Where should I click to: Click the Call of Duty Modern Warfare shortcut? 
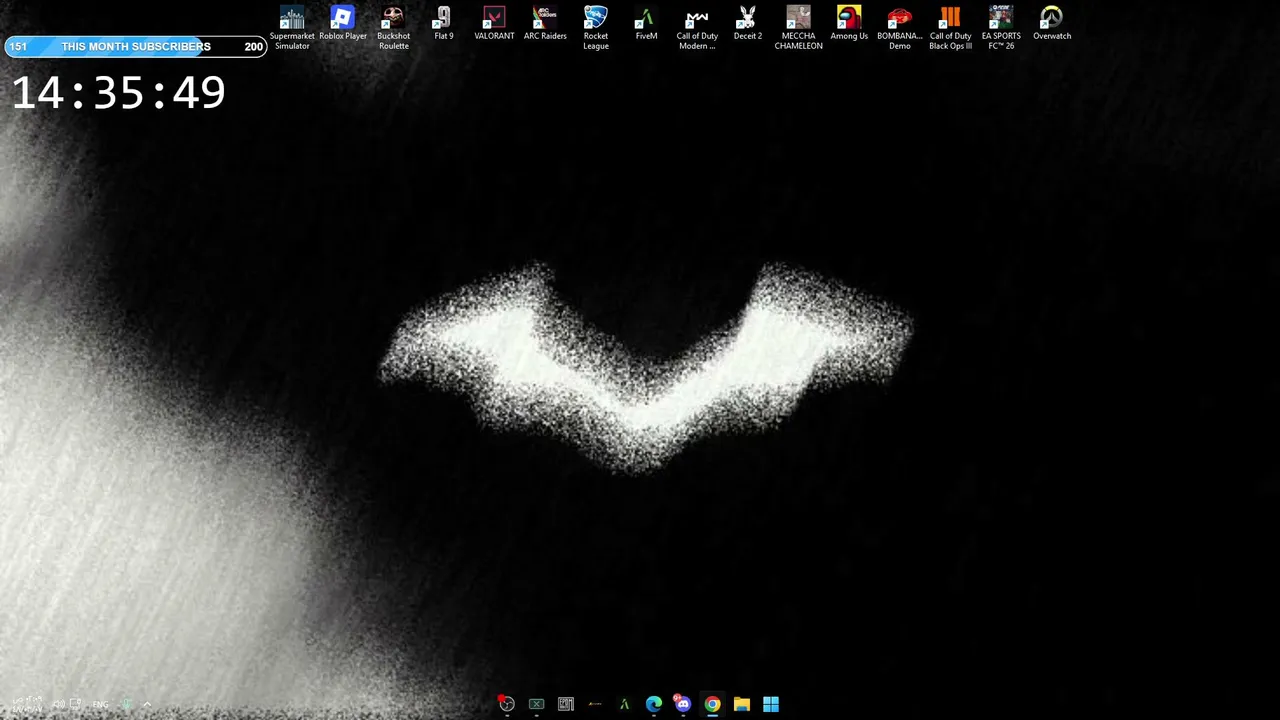point(697,28)
